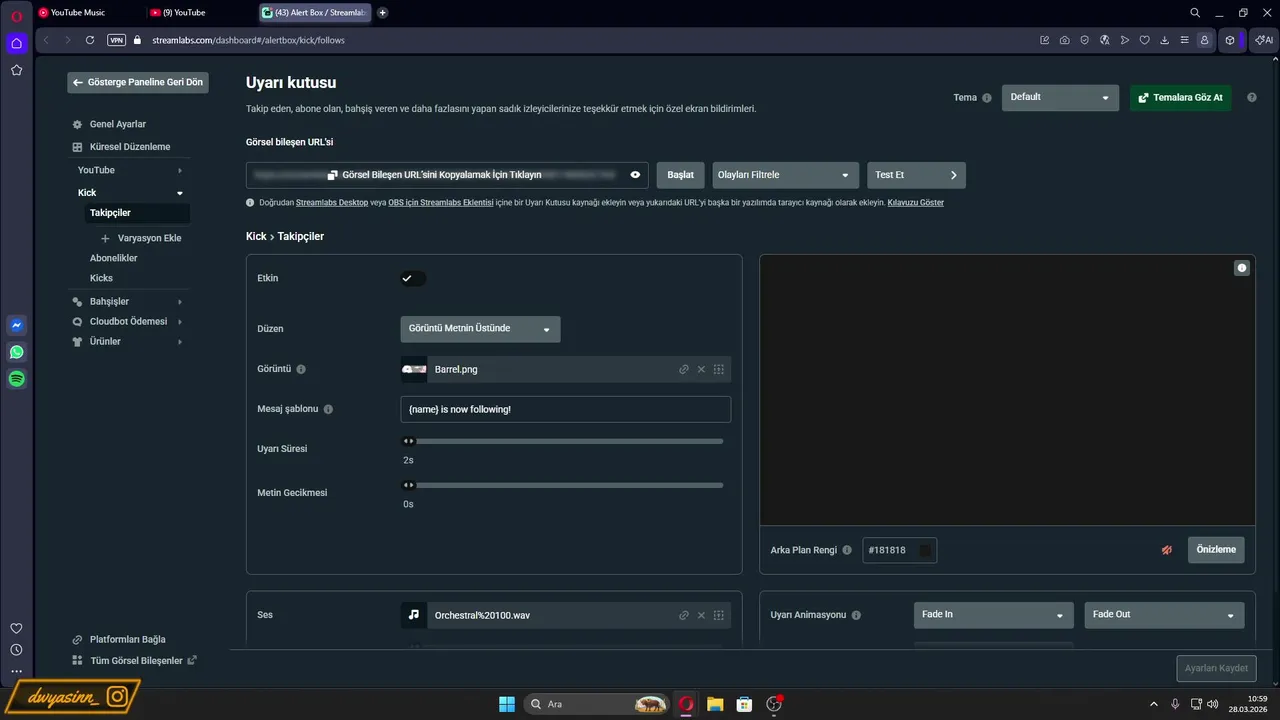
Task: Open Spotify in Opera sidebar
Action: click(16, 379)
